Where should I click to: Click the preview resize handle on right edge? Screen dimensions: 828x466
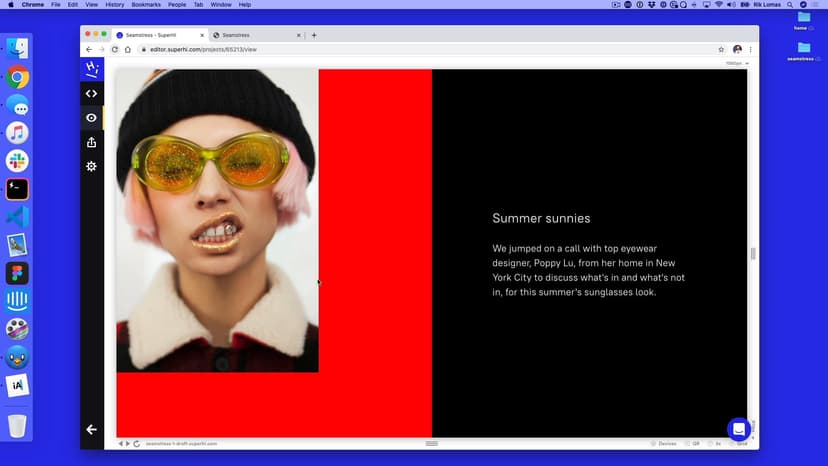[752, 254]
